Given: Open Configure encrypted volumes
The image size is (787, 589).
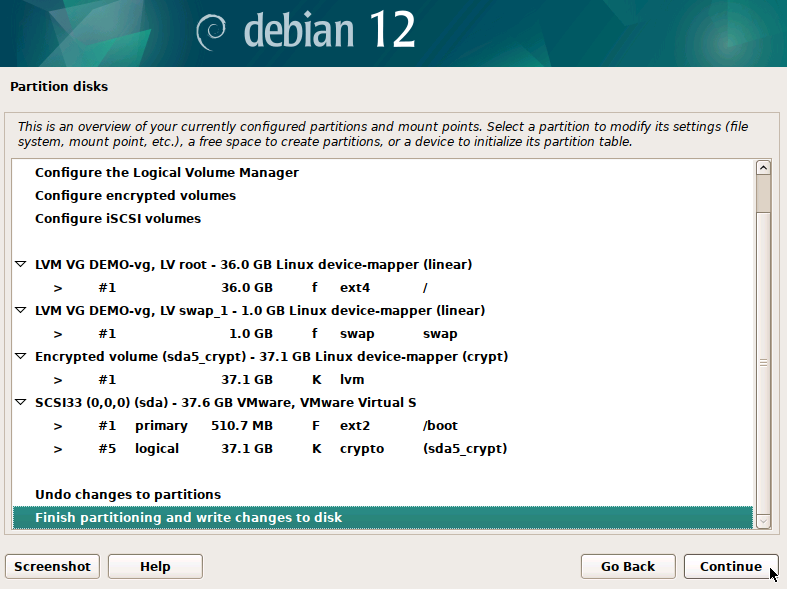Looking at the screenshot, I should pyautogui.click(x=135, y=196).
